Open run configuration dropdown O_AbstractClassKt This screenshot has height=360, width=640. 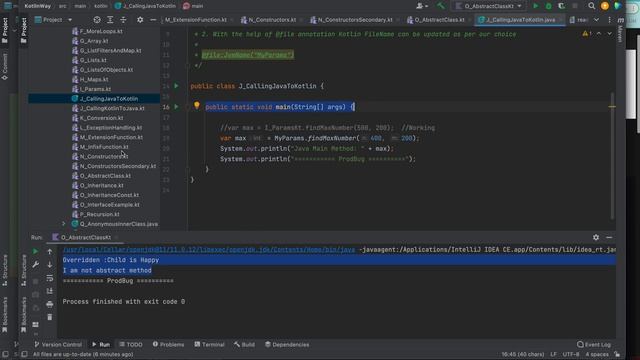[489, 6]
